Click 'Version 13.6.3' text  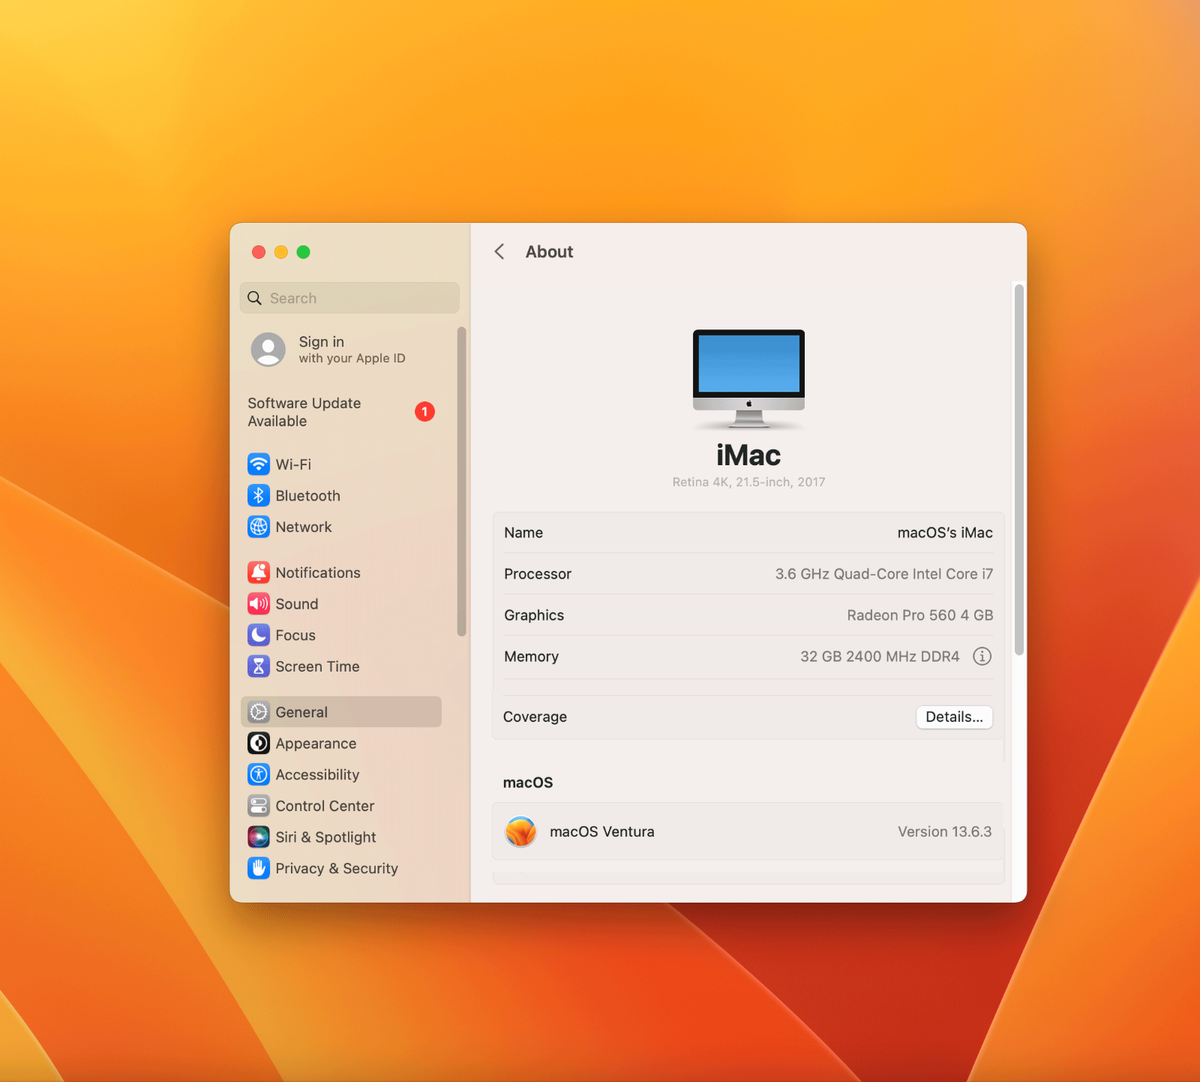click(x=945, y=832)
